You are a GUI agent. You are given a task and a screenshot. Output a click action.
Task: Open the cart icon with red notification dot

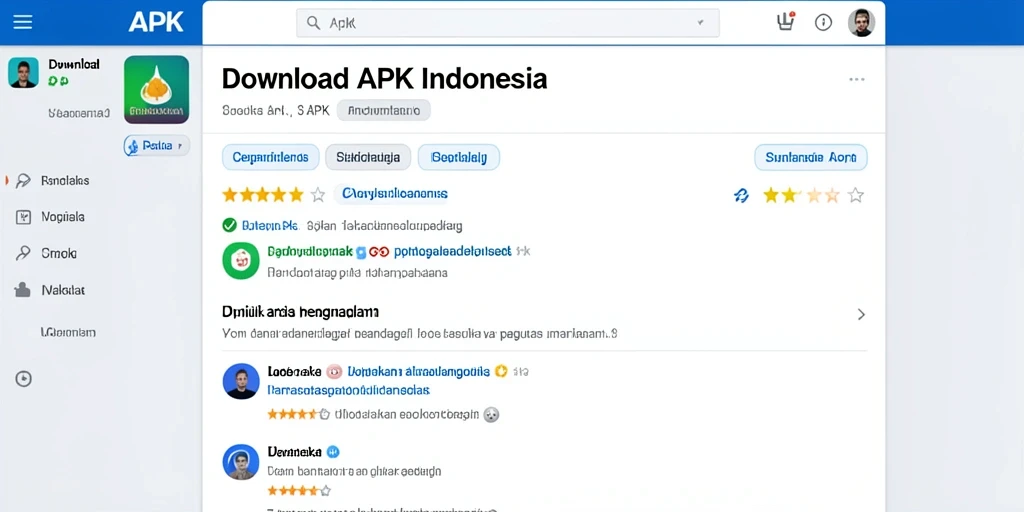point(786,22)
